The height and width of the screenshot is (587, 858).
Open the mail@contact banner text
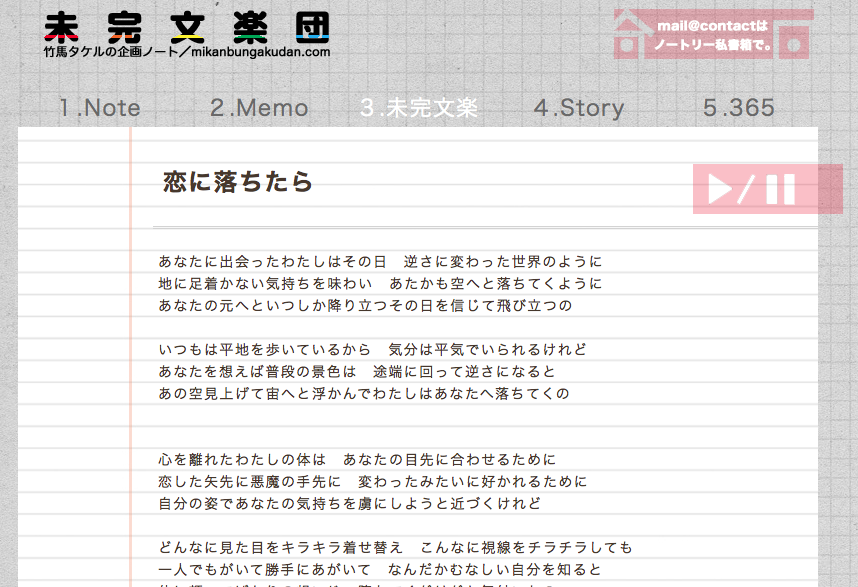point(712,35)
